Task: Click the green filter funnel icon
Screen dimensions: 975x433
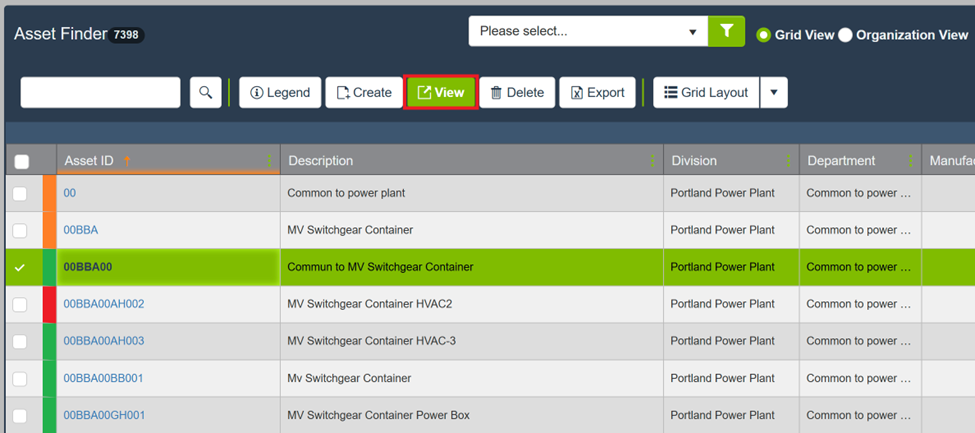Action: point(726,31)
